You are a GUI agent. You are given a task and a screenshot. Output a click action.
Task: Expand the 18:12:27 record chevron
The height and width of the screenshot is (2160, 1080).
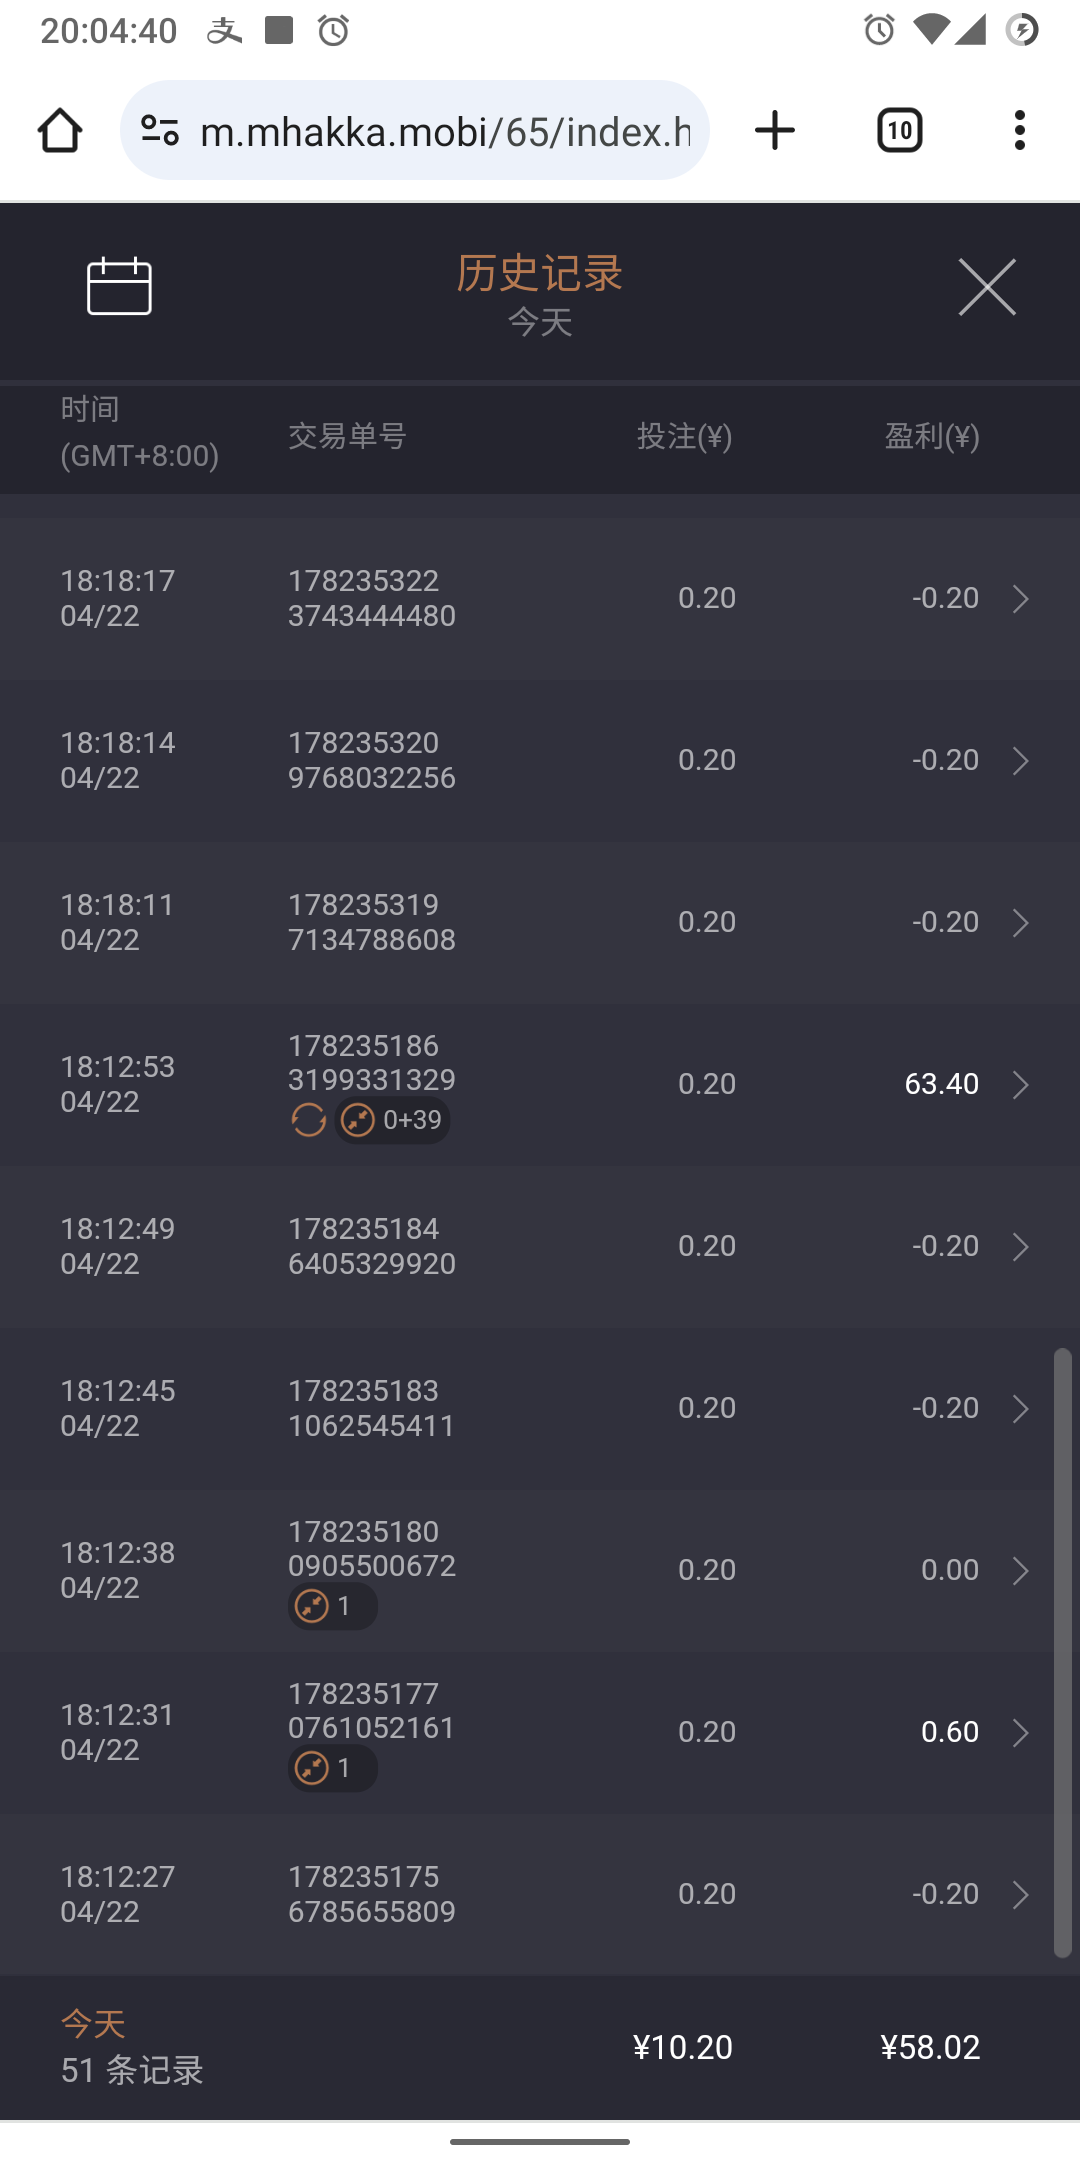coord(1020,1895)
